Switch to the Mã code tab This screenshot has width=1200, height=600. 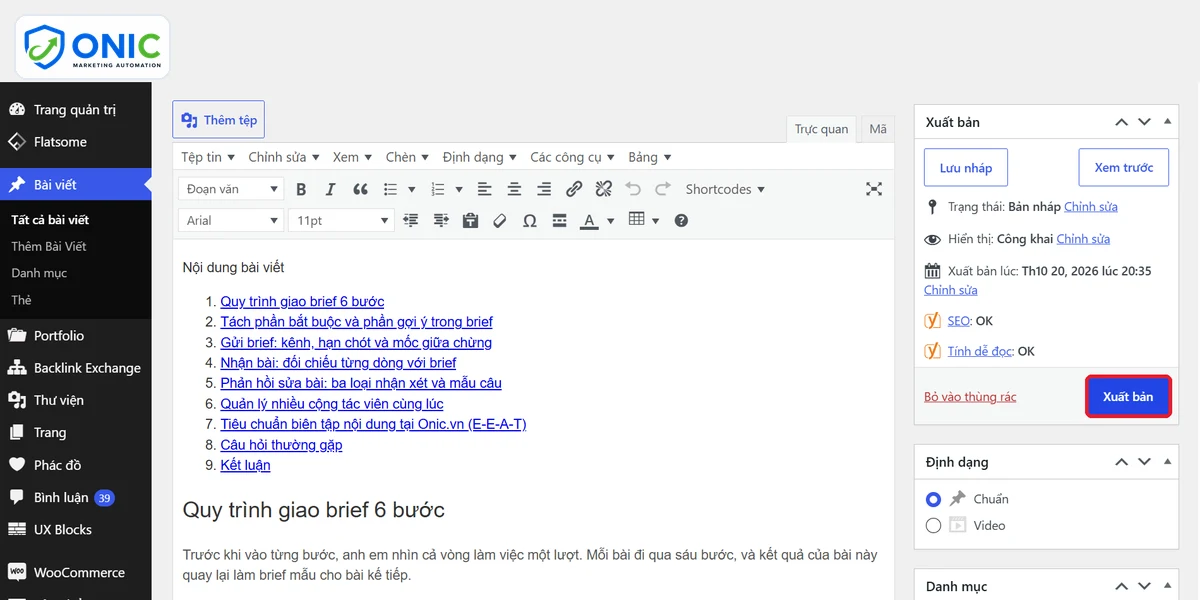tap(877, 129)
